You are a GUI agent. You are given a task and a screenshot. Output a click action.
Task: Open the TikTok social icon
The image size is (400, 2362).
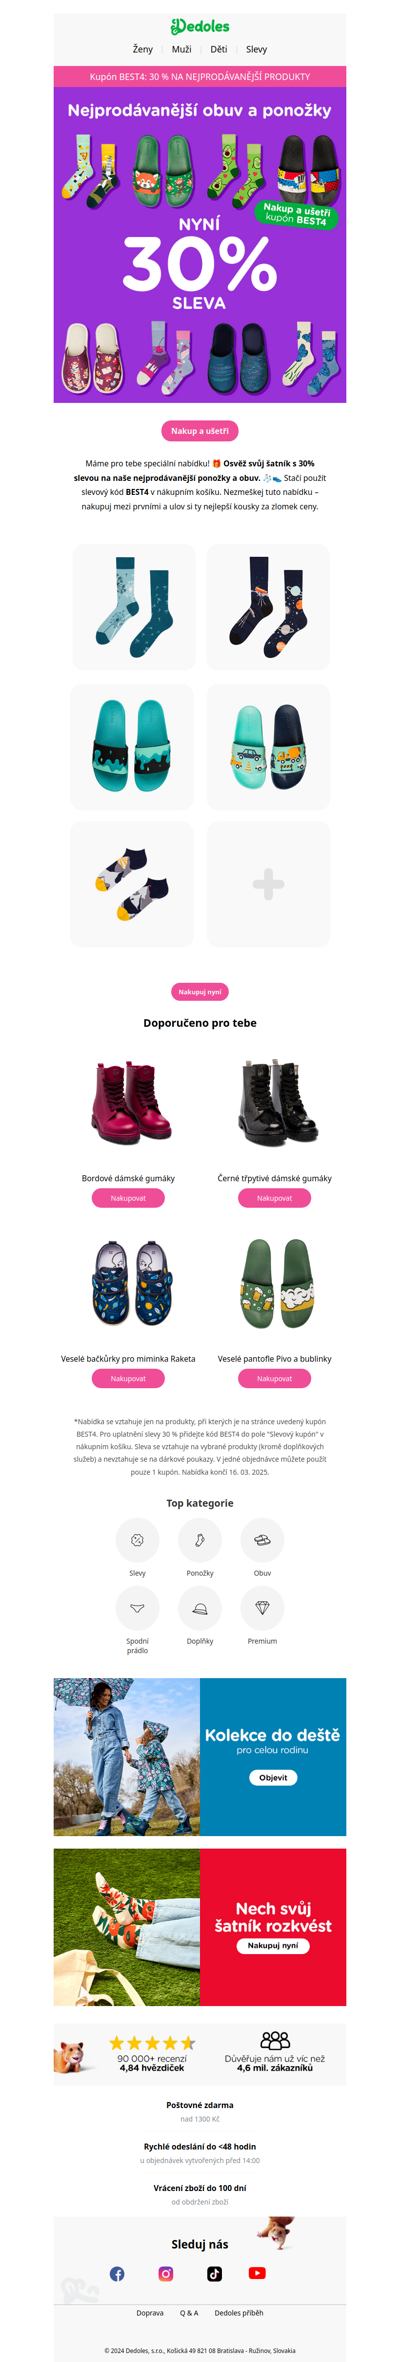214,2273
